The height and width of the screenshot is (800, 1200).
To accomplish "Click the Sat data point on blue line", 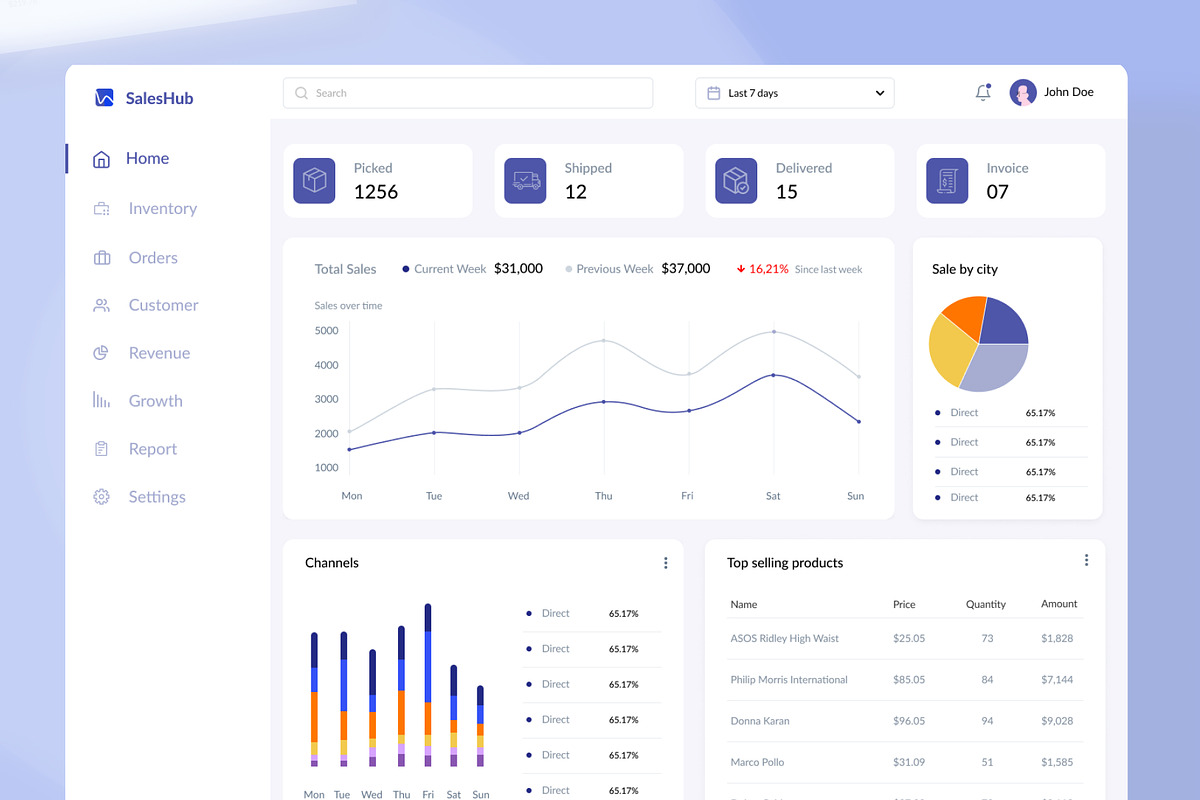I will pyautogui.click(x=773, y=375).
